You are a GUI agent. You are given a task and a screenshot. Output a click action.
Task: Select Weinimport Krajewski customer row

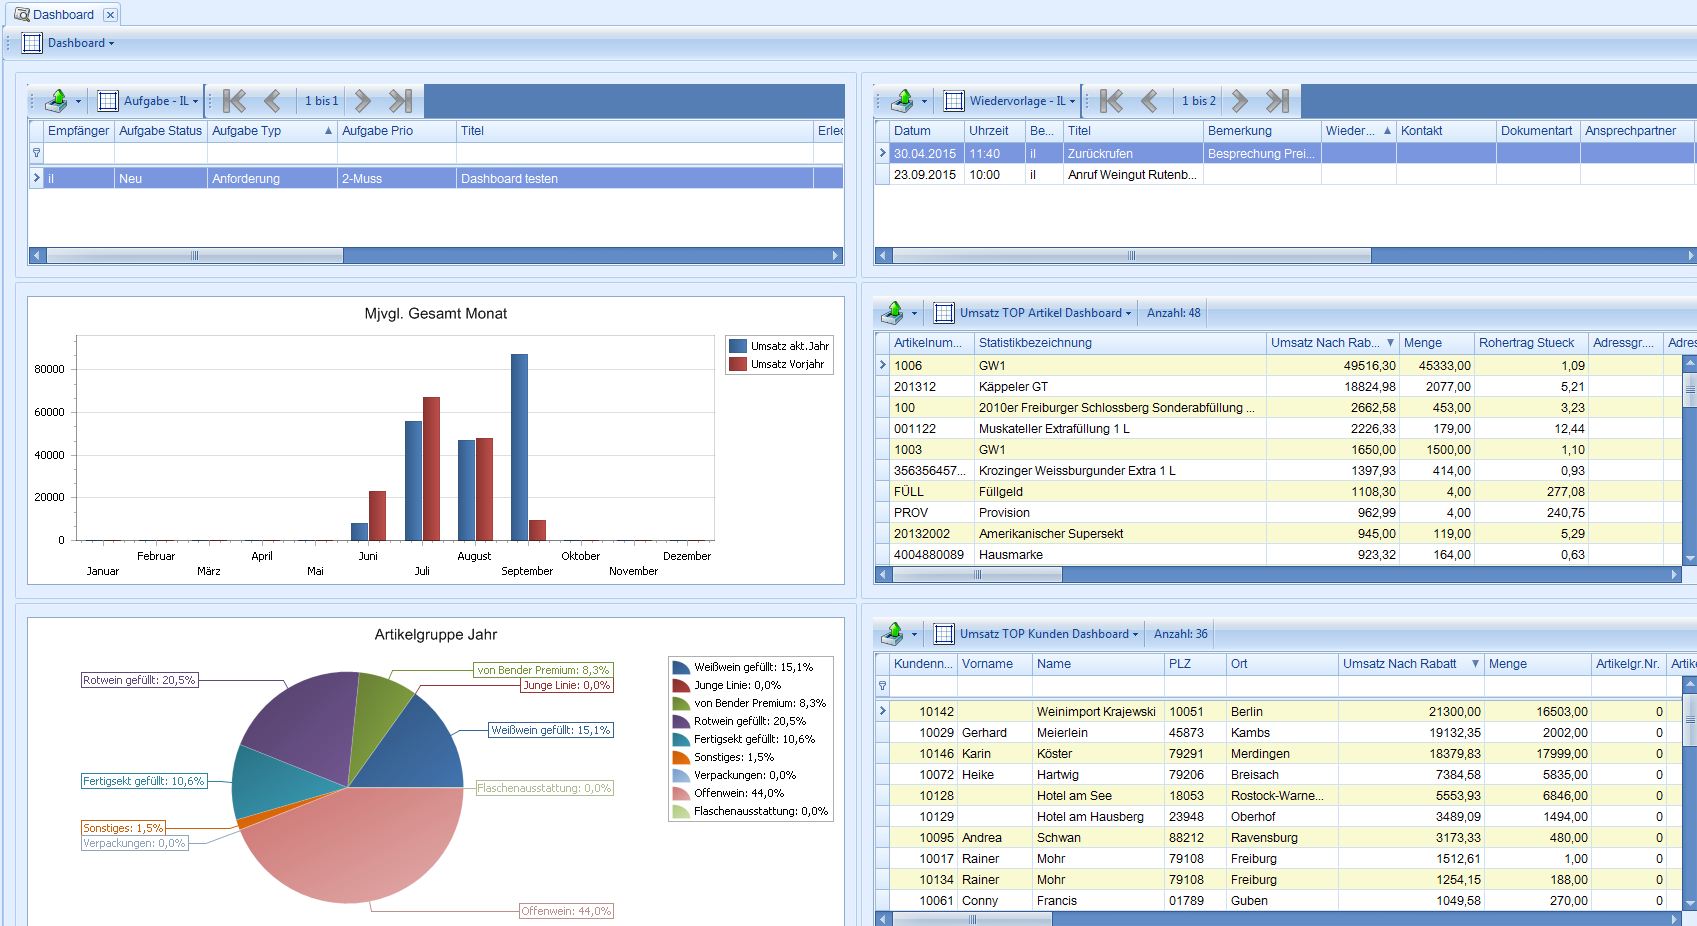click(1280, 711)
